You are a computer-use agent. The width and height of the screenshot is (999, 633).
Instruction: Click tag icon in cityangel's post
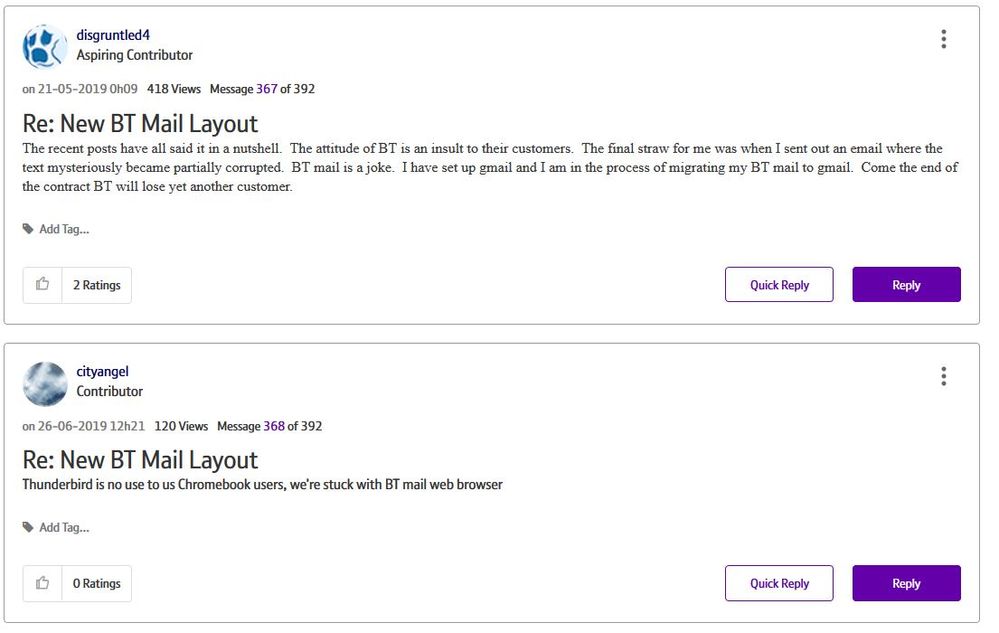point(28,527)
